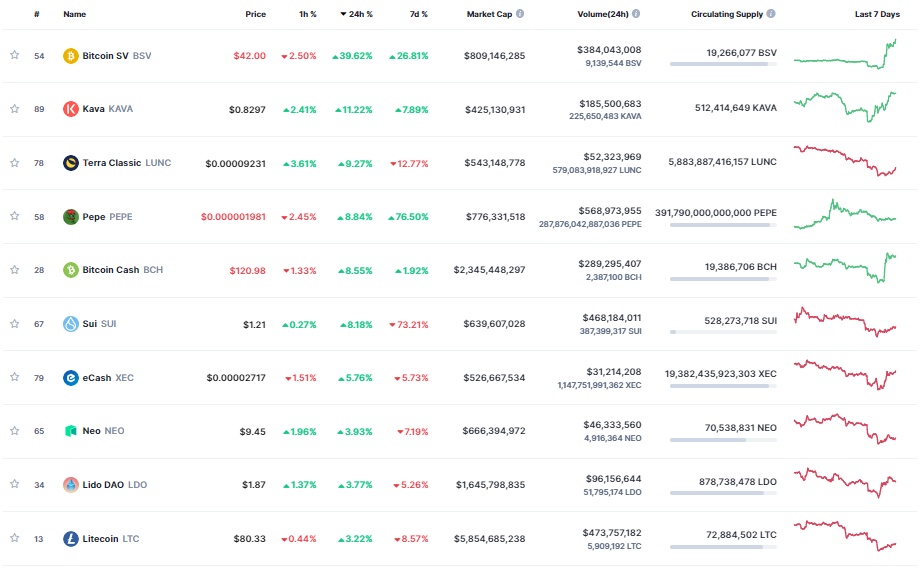Sort by the Price column header
The width and height of the screenshot is (920, 570).
[x=255, y=14]
